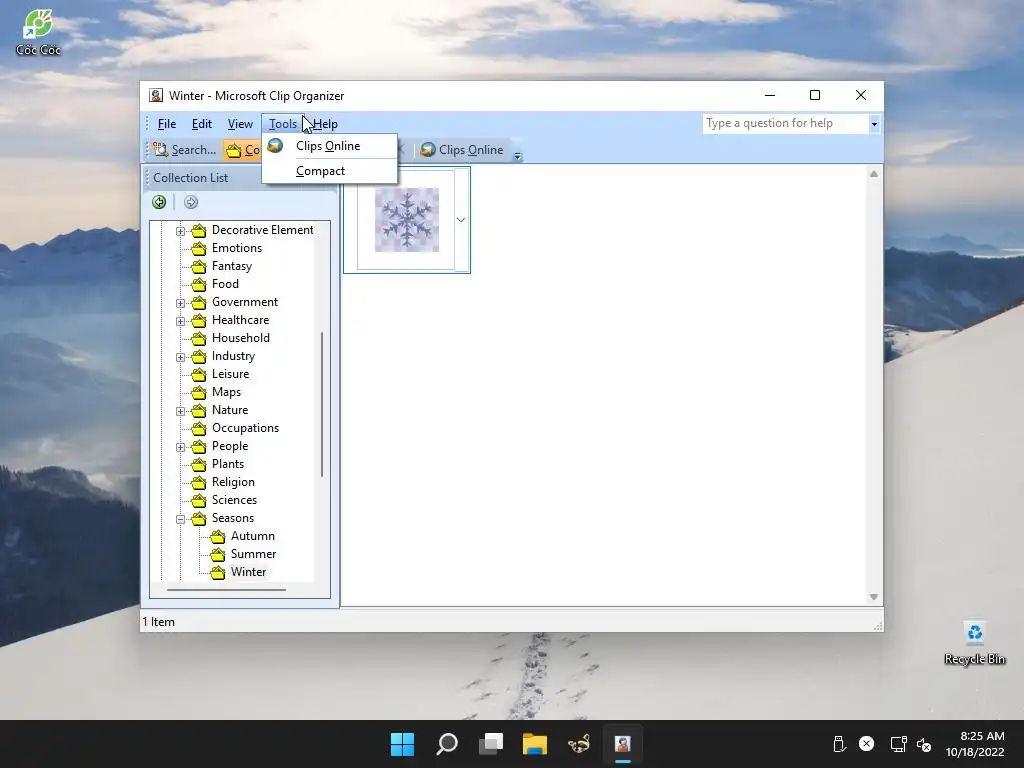Screen dimensions: 1024x768
Task: Expand the Nature folder
Action: coord(180,411)
